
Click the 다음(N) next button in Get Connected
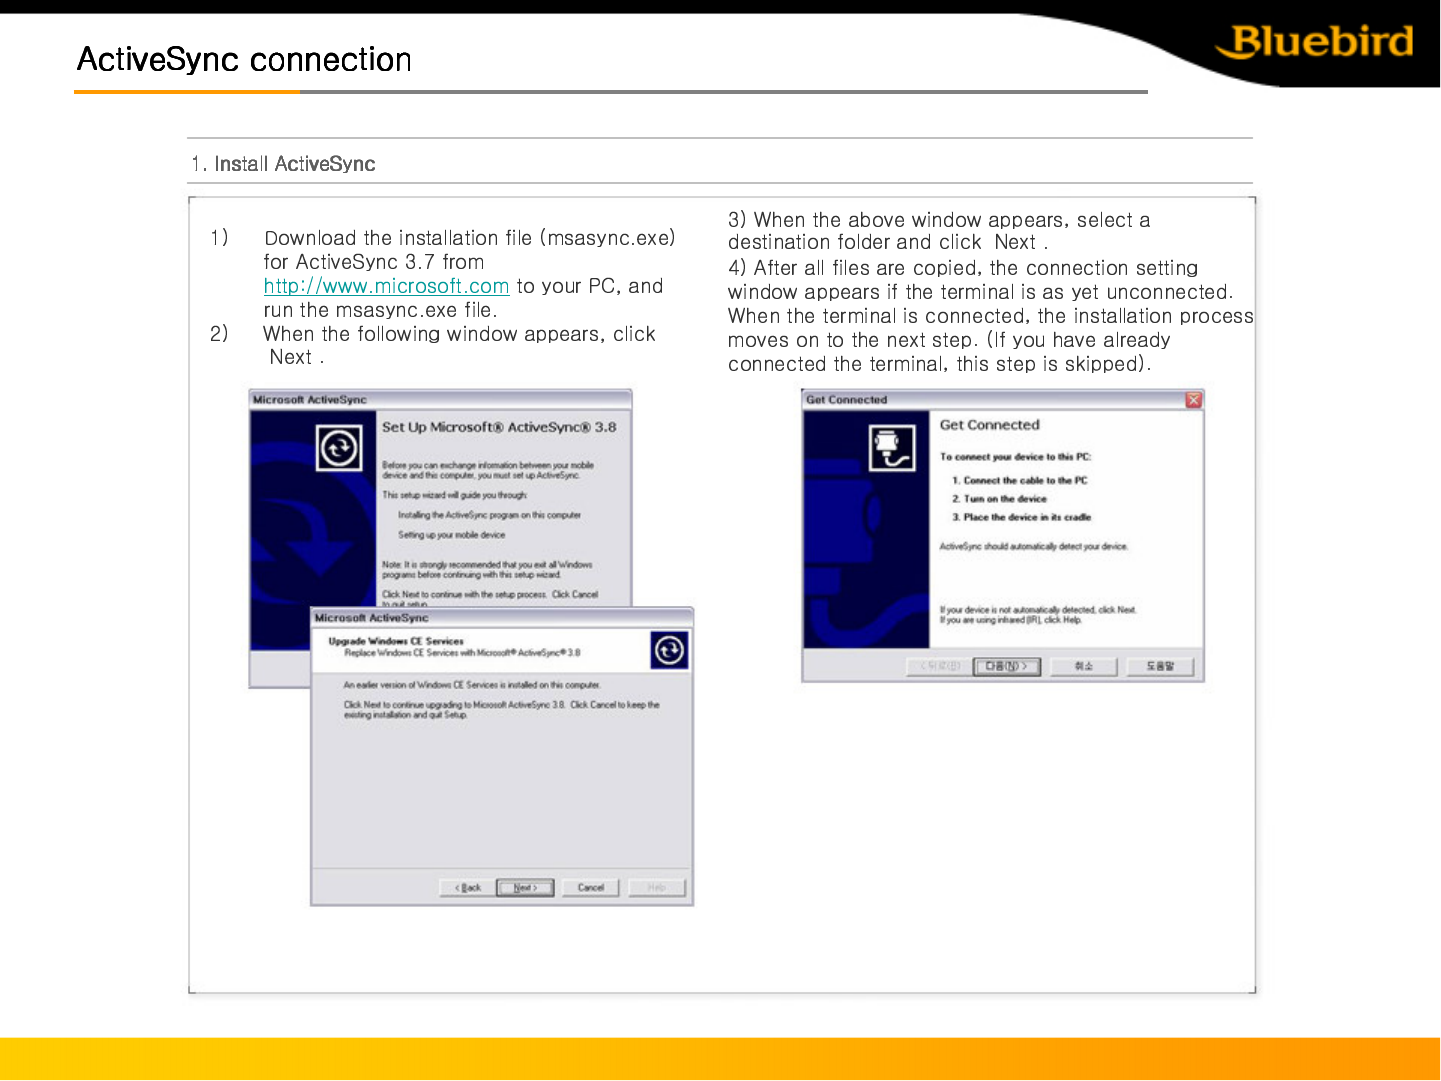(1007, 666)
